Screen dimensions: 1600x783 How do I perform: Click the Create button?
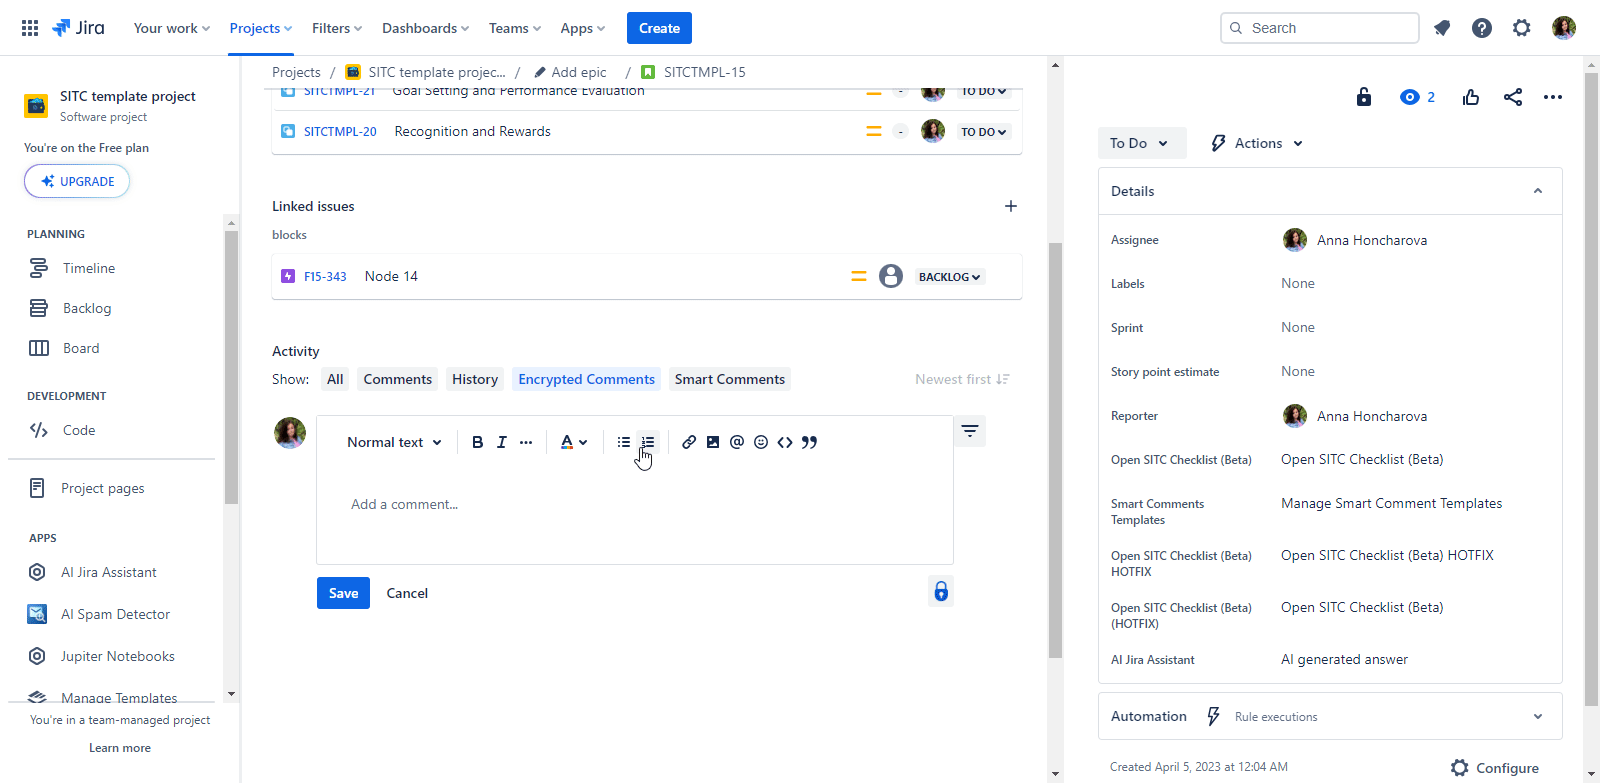(x=659, y=28)
